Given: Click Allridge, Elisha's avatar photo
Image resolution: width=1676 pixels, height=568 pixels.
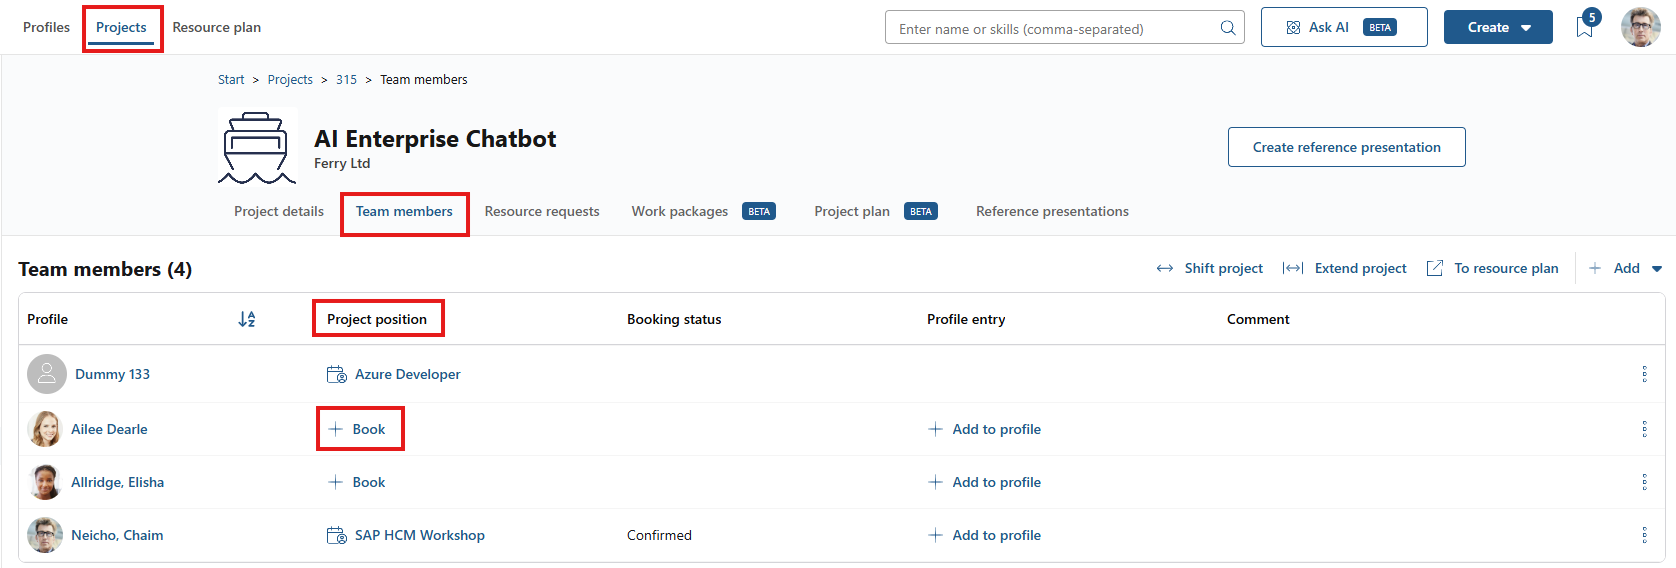Looking at the screenshot, I should [x=45, y=482].
